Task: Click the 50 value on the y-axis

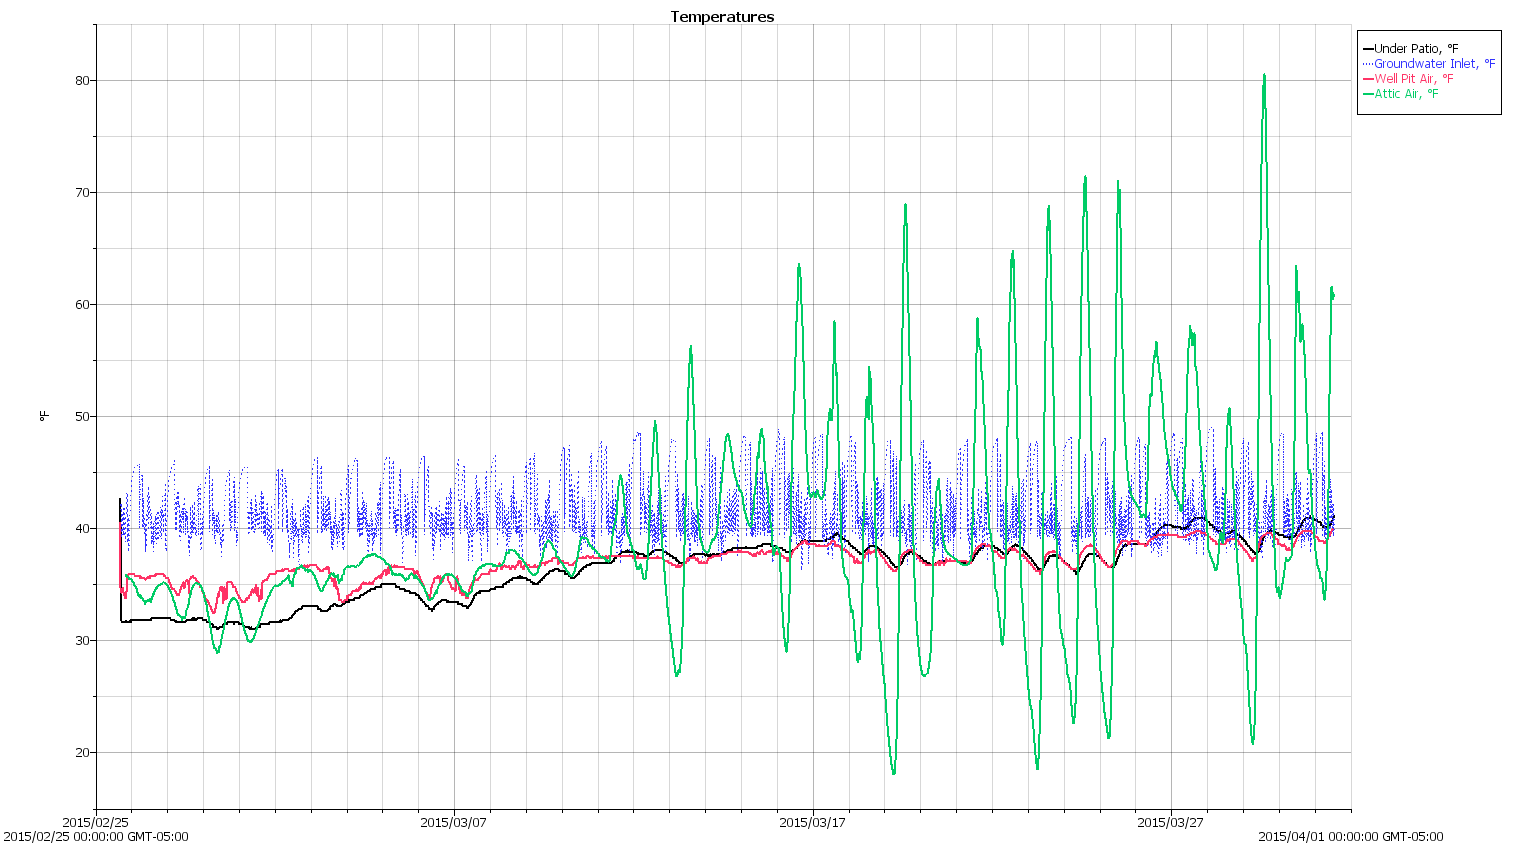Action: click(x=79, y=416)
